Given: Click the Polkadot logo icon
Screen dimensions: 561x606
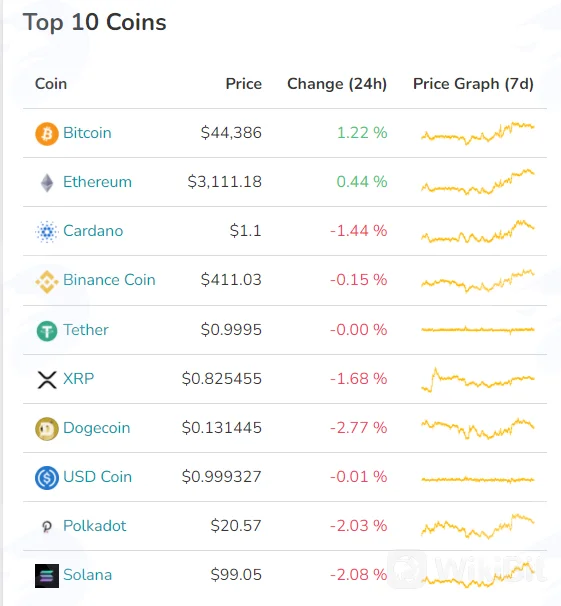Looking at the screenshot, I should click(47, 526).
